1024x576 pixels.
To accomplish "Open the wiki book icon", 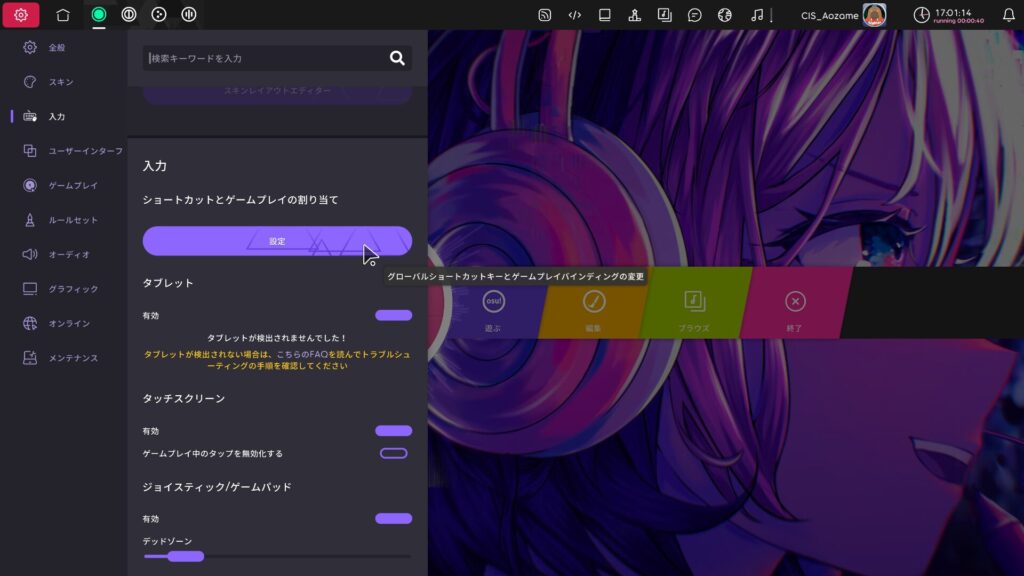I will pyautogui.click(x=605, y=15).
